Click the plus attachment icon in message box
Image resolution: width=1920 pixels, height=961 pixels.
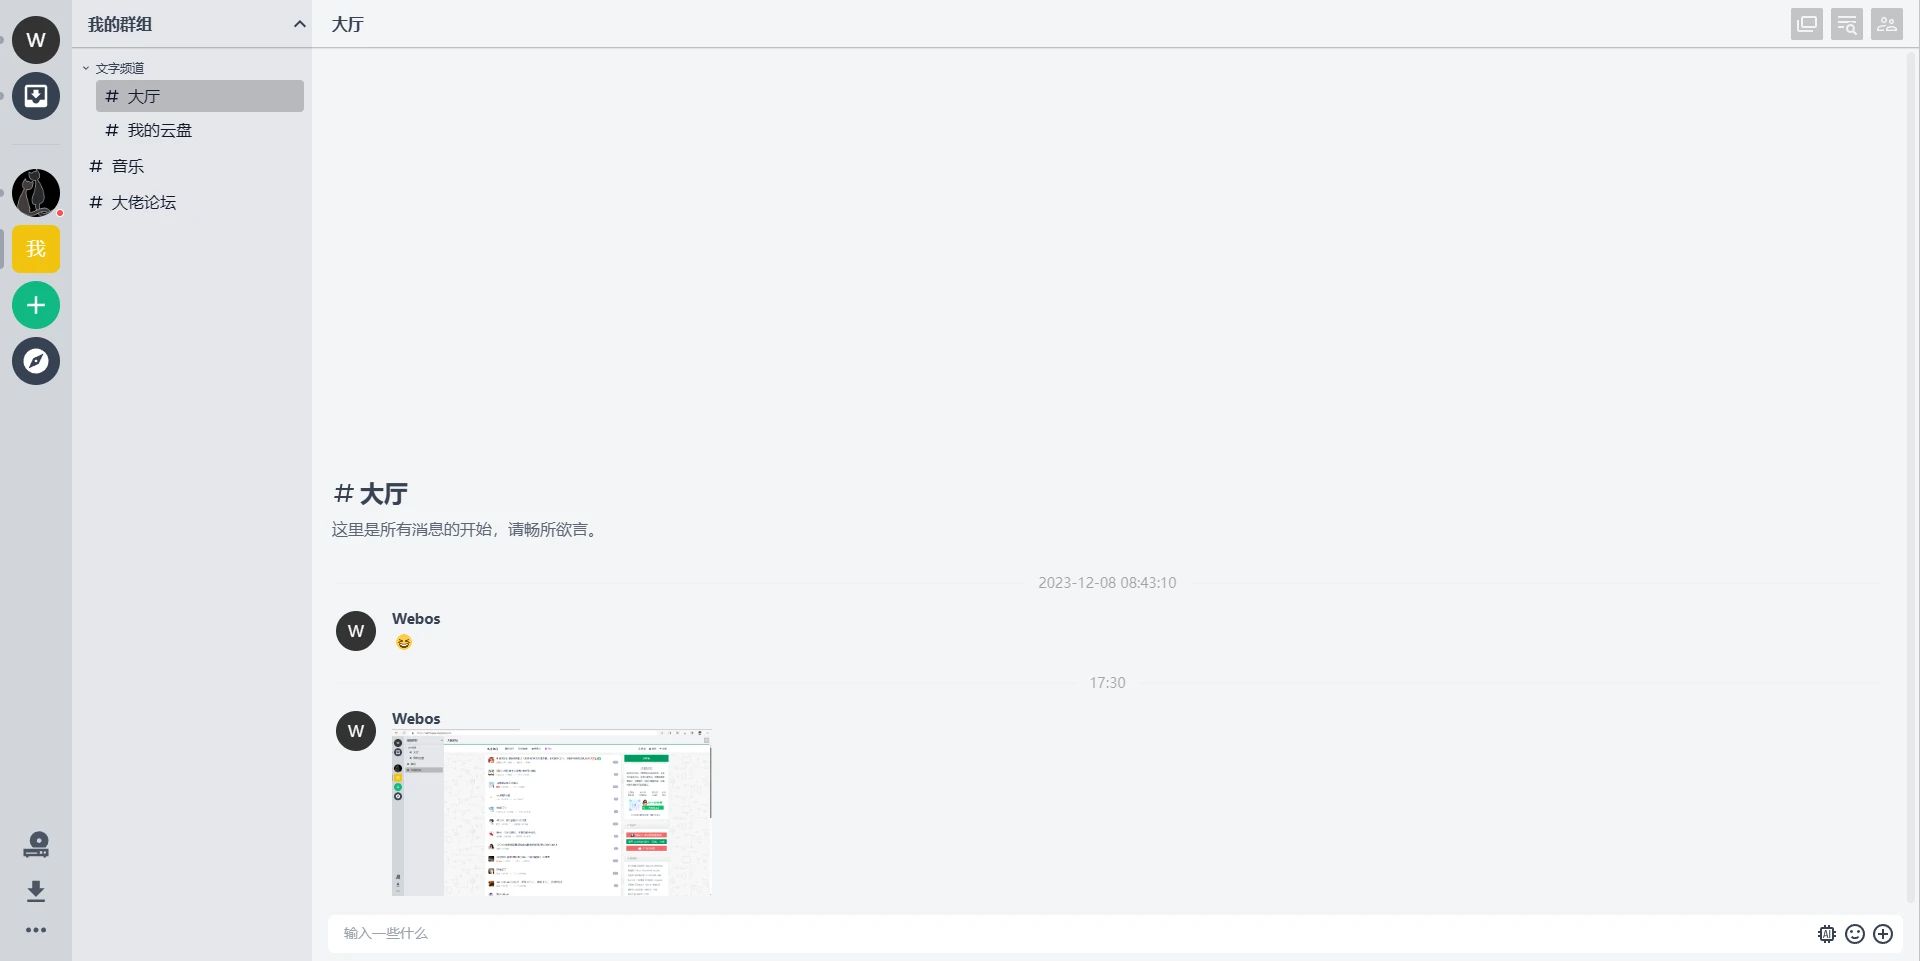[x=1883, y=934]
